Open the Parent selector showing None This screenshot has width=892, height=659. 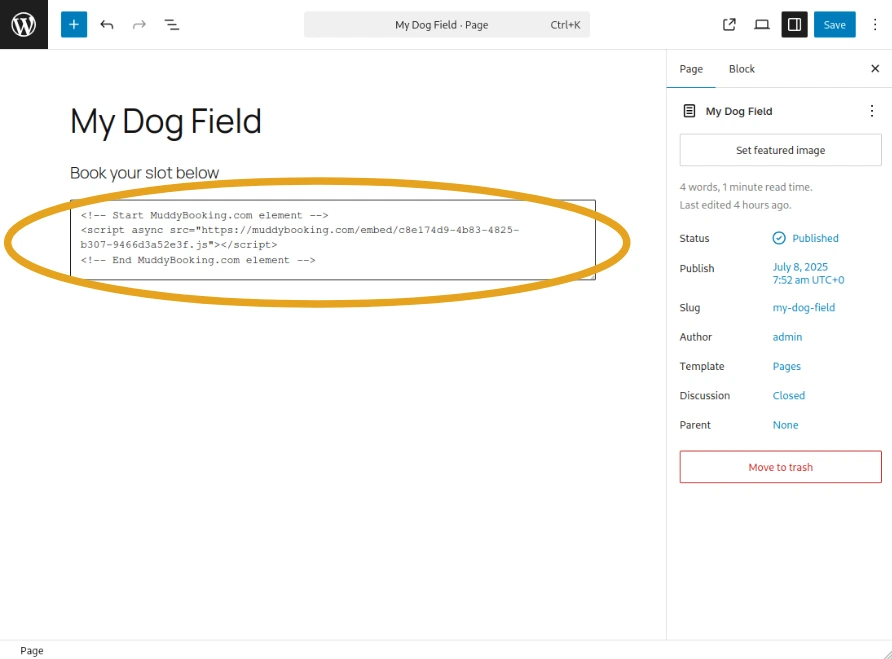[785, 425]
